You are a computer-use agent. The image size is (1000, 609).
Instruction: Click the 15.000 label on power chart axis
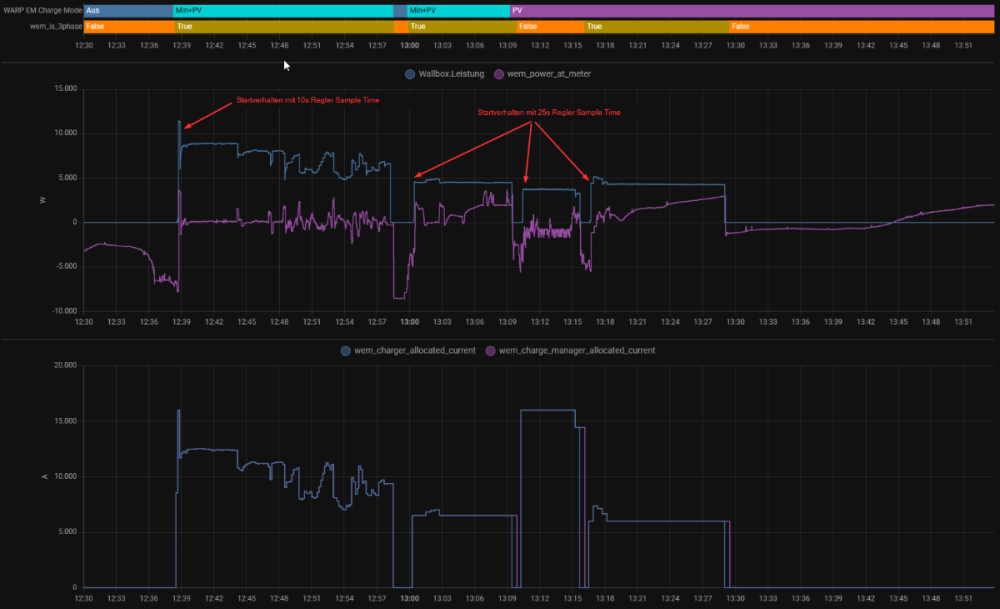click(x=63, y=89)
